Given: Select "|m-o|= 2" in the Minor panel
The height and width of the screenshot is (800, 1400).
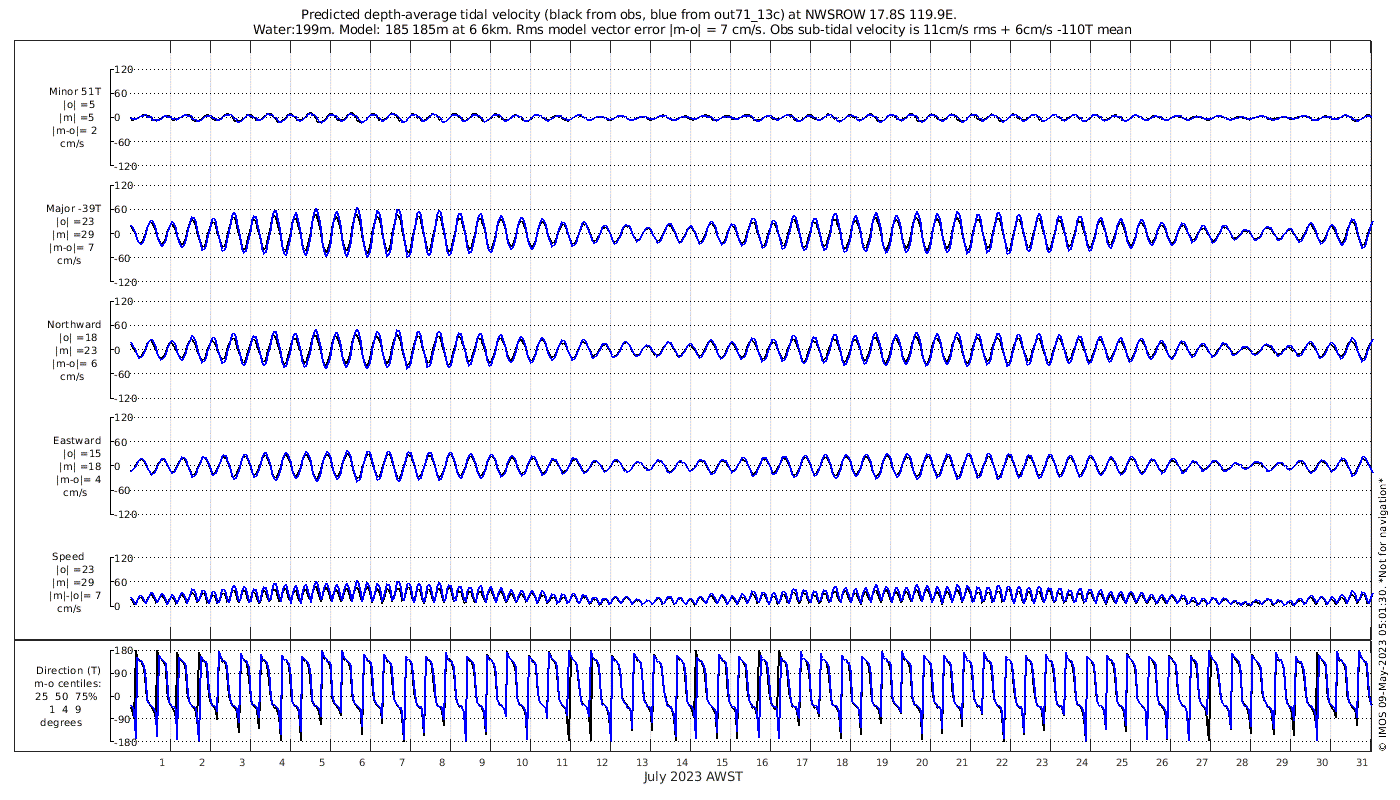Looking at the screenshot, I should pyautogui.click(x=75, y=131).
